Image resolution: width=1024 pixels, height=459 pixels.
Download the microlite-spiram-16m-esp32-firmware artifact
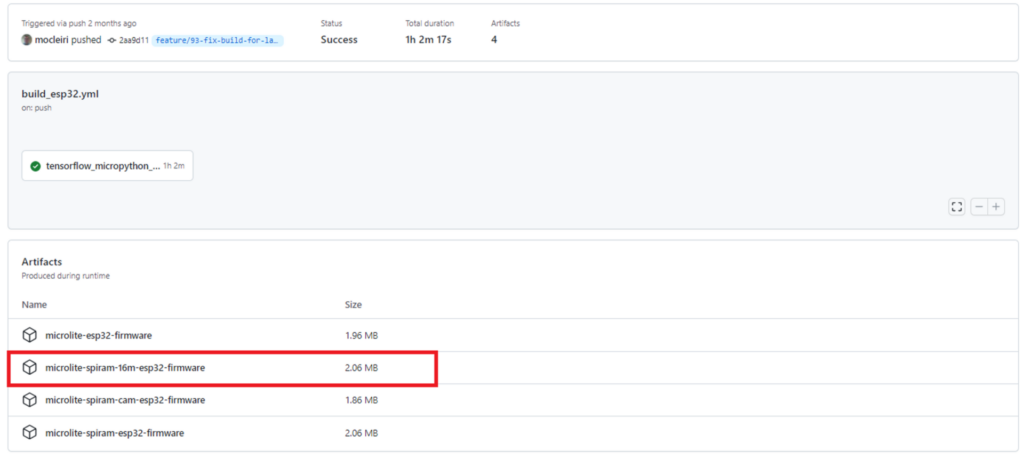125,368
